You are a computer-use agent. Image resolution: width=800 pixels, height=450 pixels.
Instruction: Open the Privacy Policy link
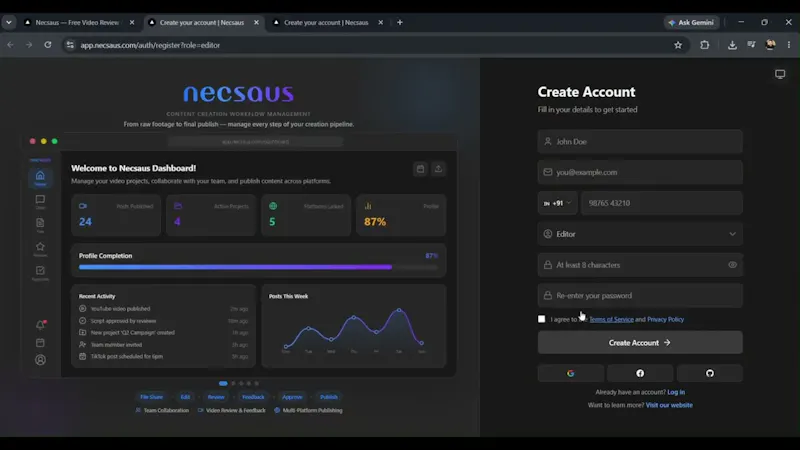click(665, 319)
